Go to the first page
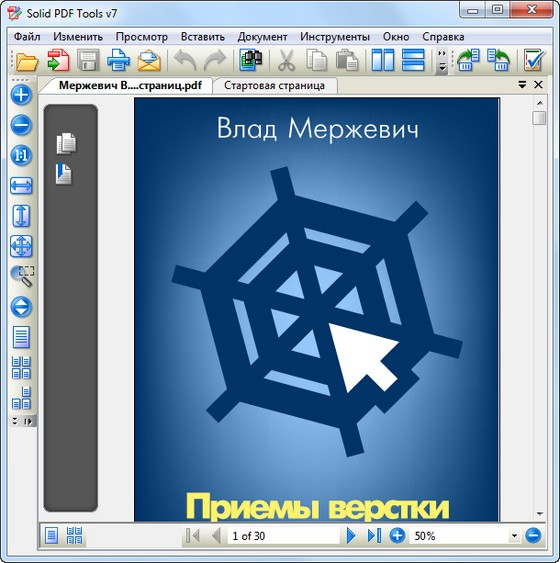This screenshot has width=560, height=563. [193, 536]
